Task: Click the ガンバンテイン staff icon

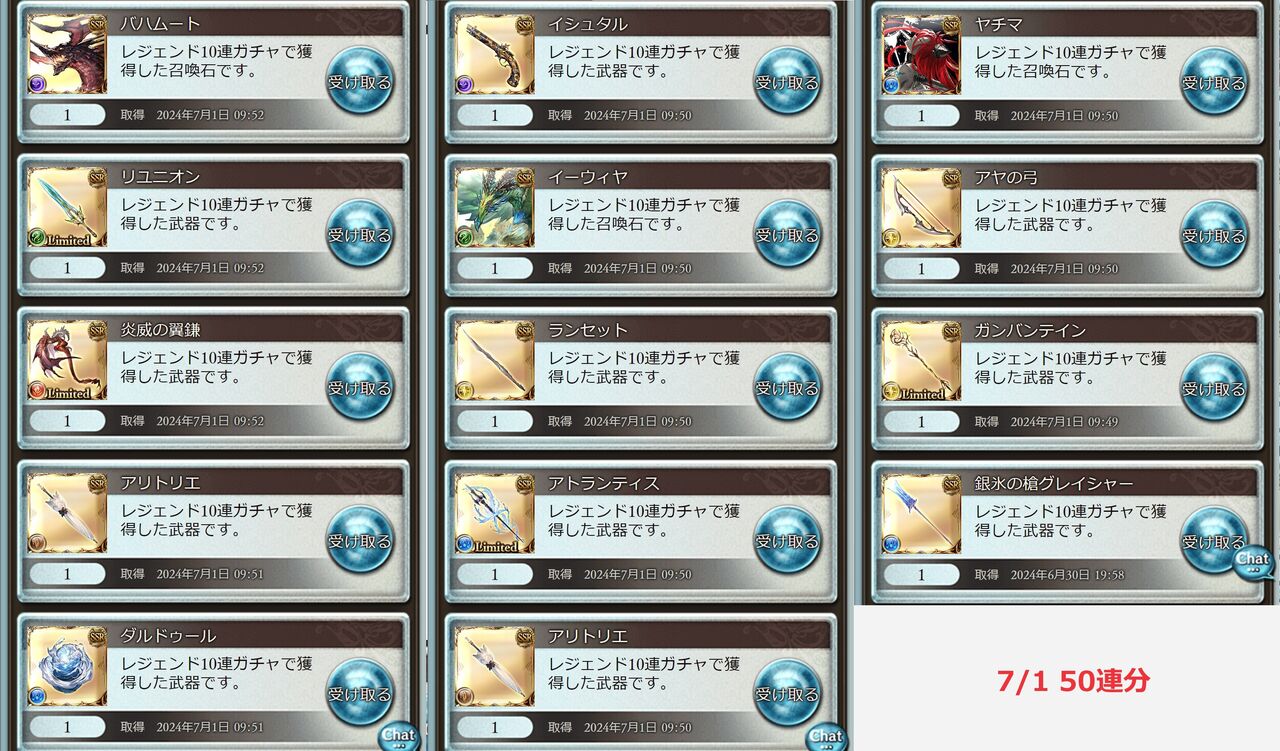Action: (921, 361)
